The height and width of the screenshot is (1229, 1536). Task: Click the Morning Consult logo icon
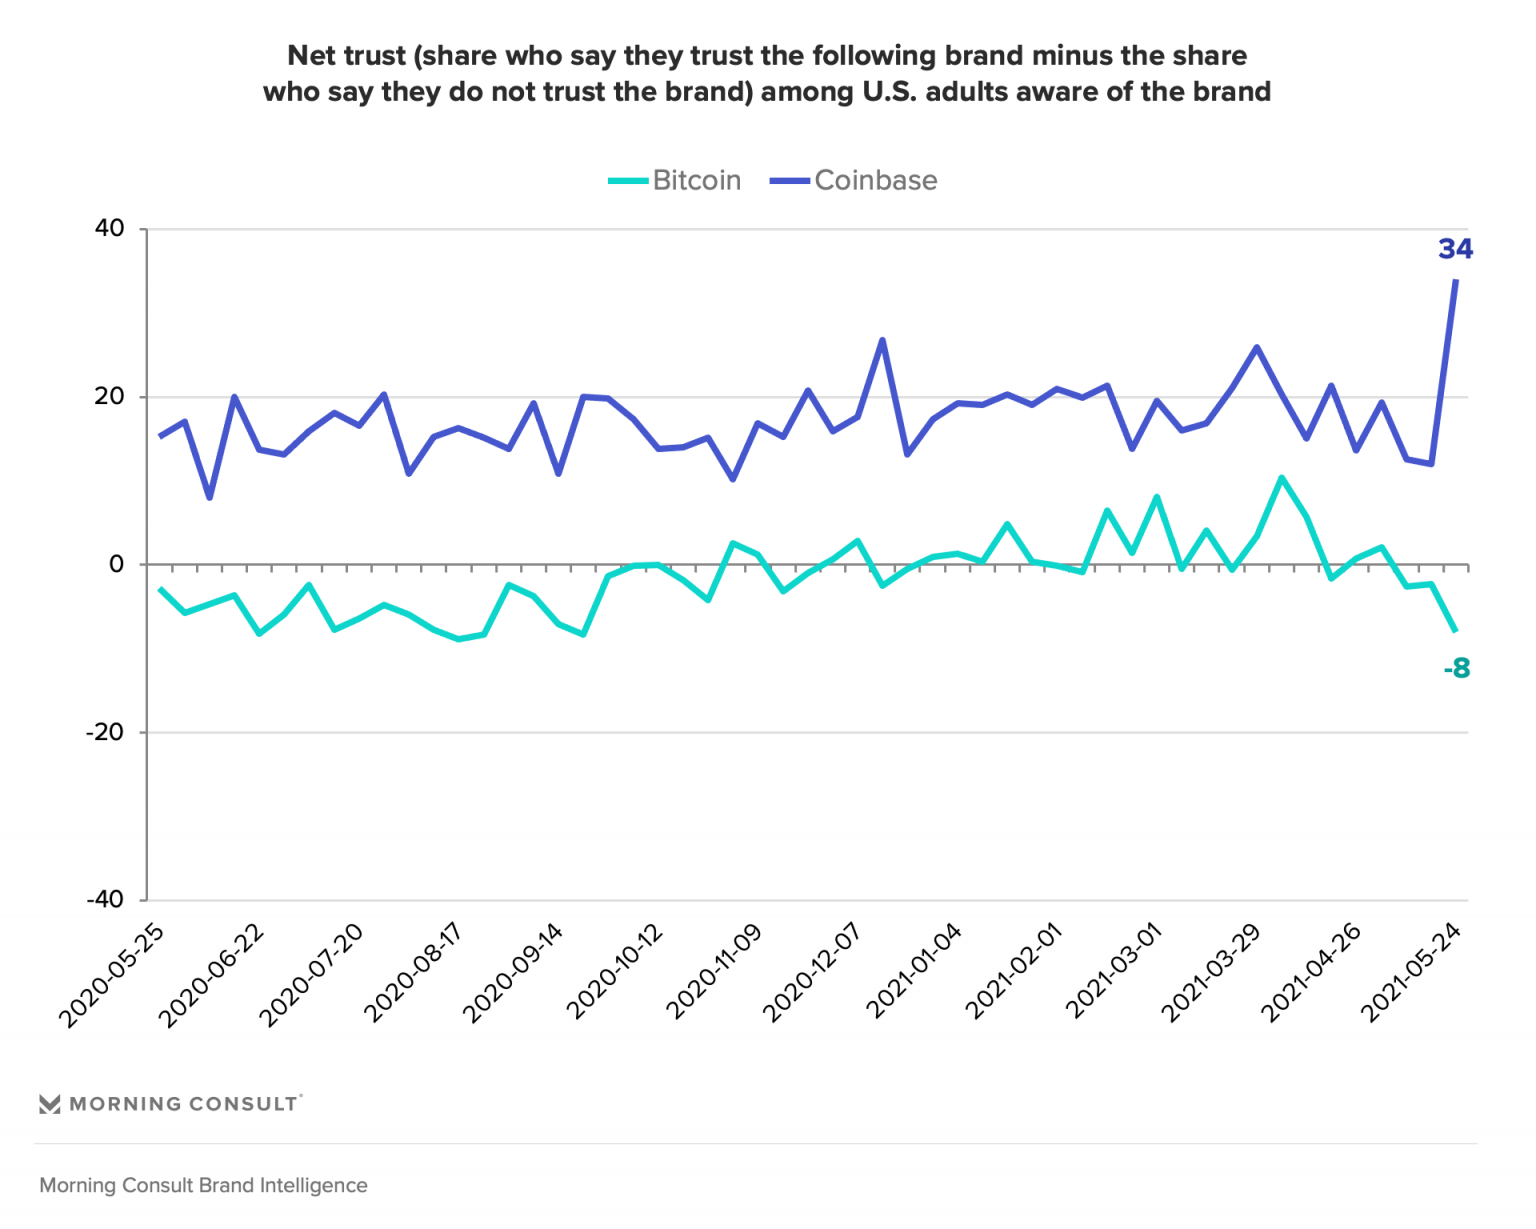[x=49, y=1104]
